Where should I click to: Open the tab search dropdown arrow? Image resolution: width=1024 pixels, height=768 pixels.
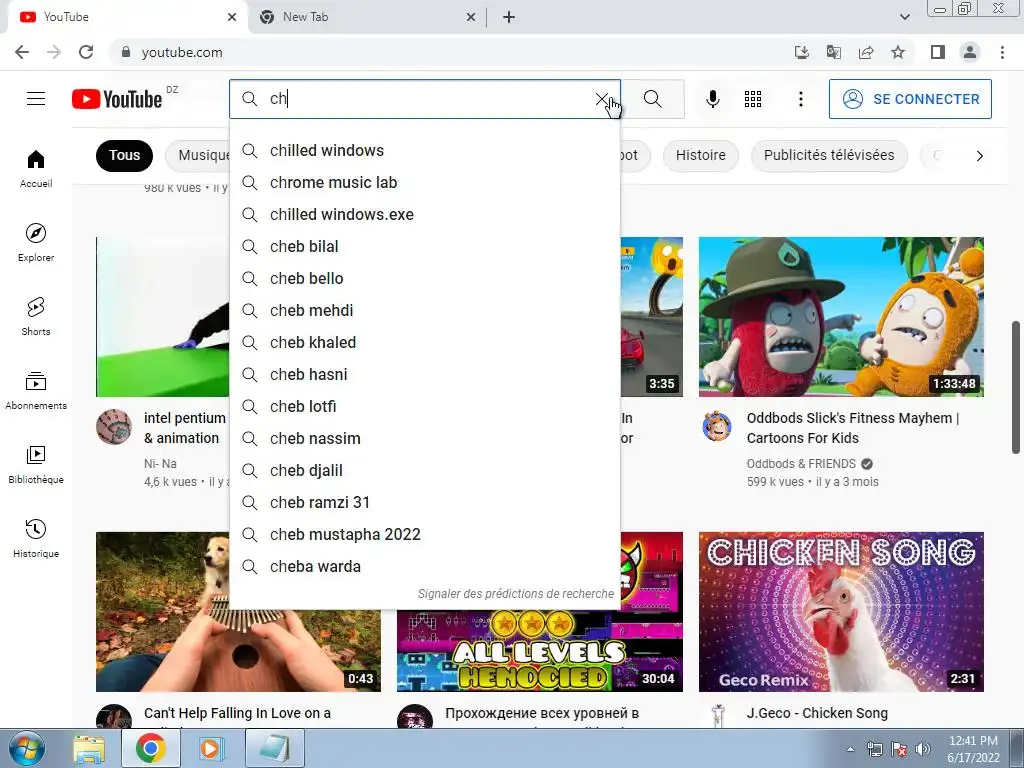904,17
